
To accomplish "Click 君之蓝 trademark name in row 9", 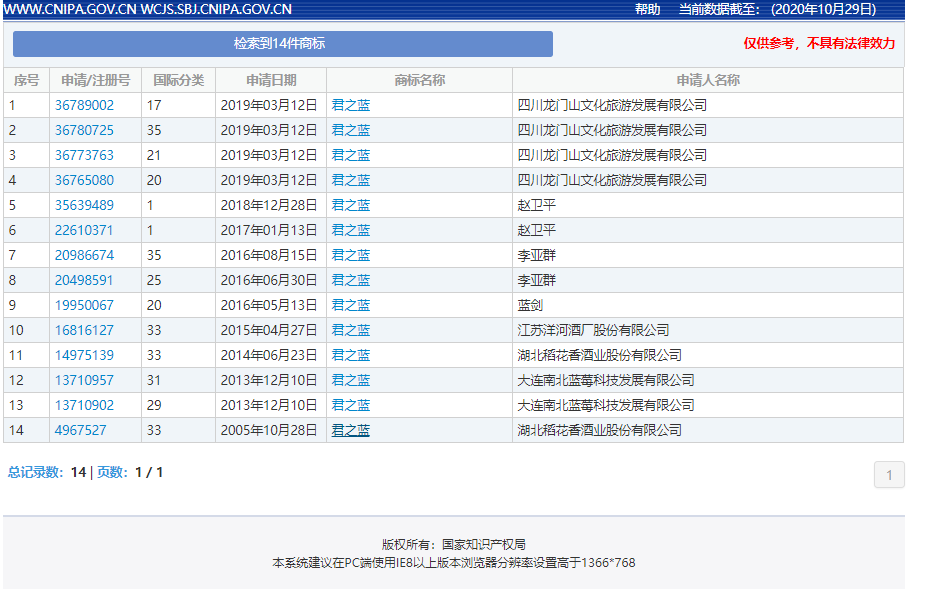I will (350, 305).
